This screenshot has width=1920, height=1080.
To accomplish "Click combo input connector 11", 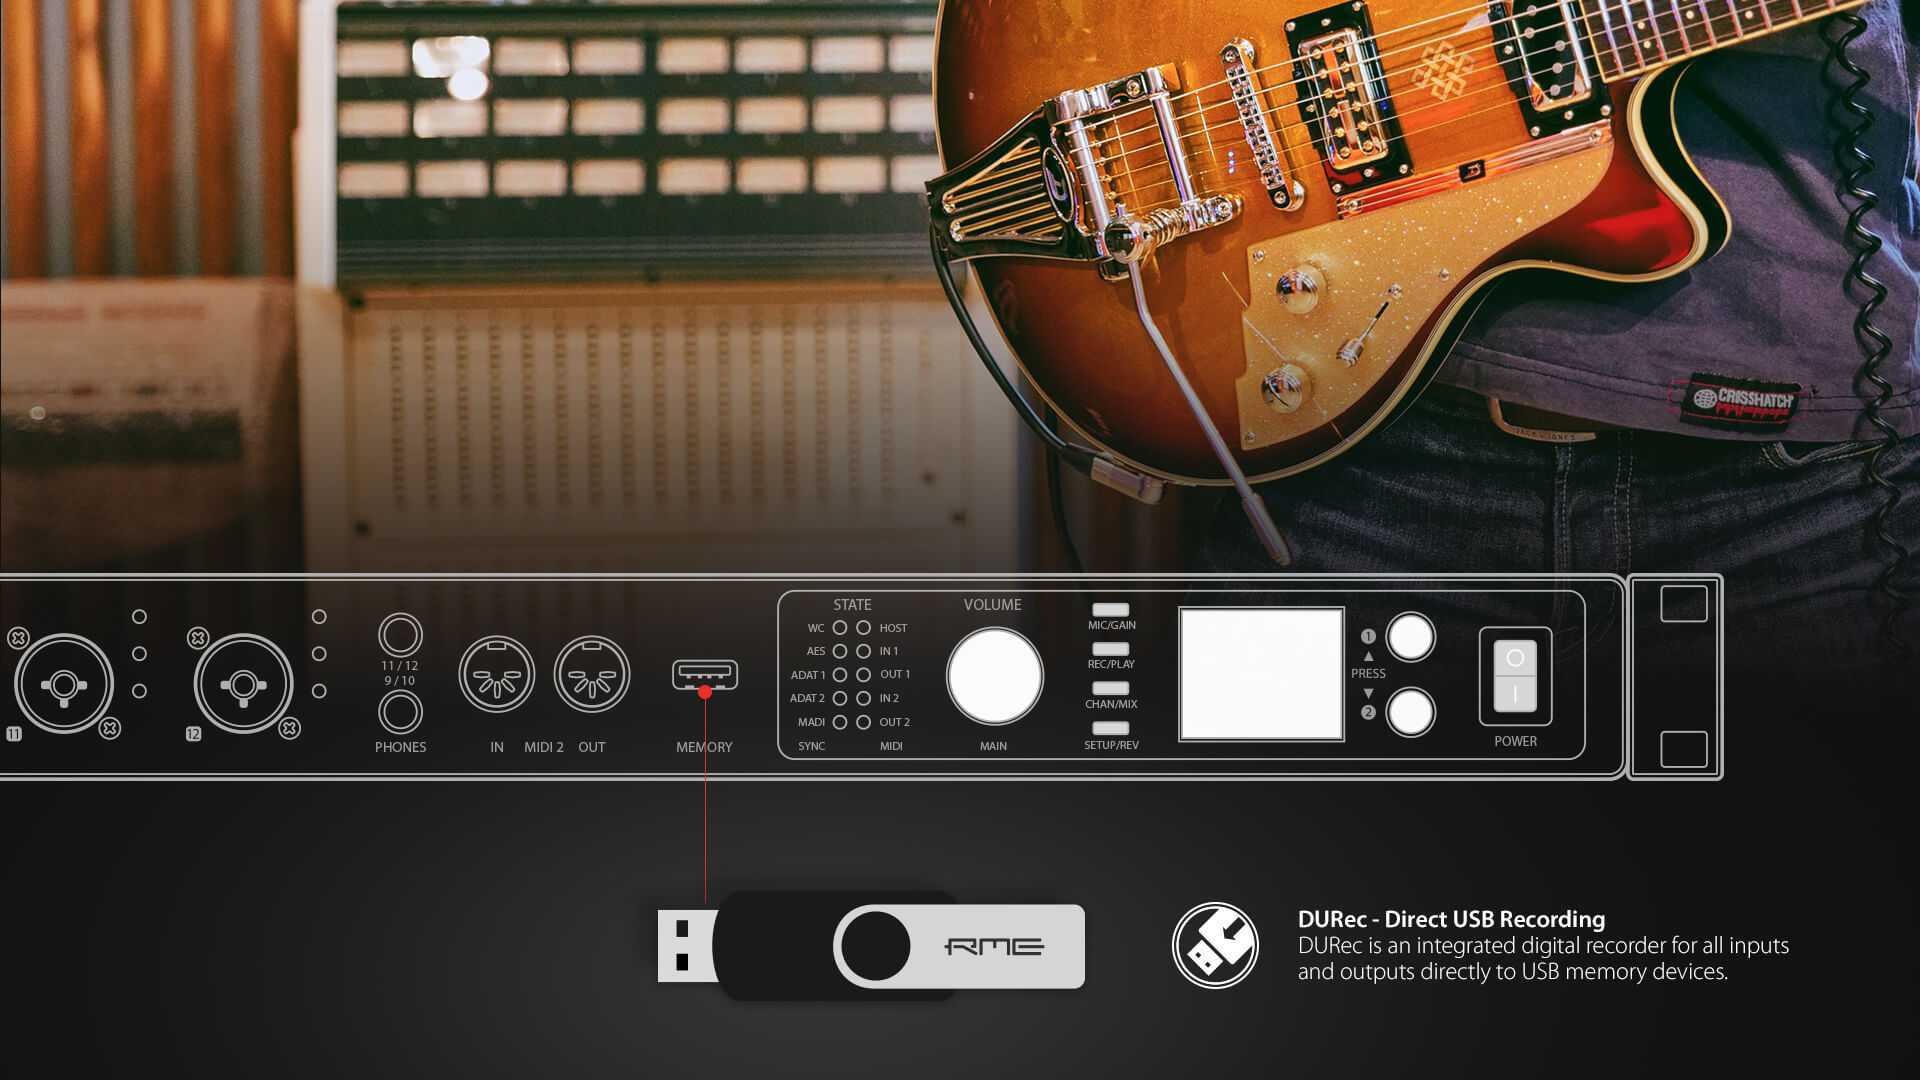I will 63,685.
